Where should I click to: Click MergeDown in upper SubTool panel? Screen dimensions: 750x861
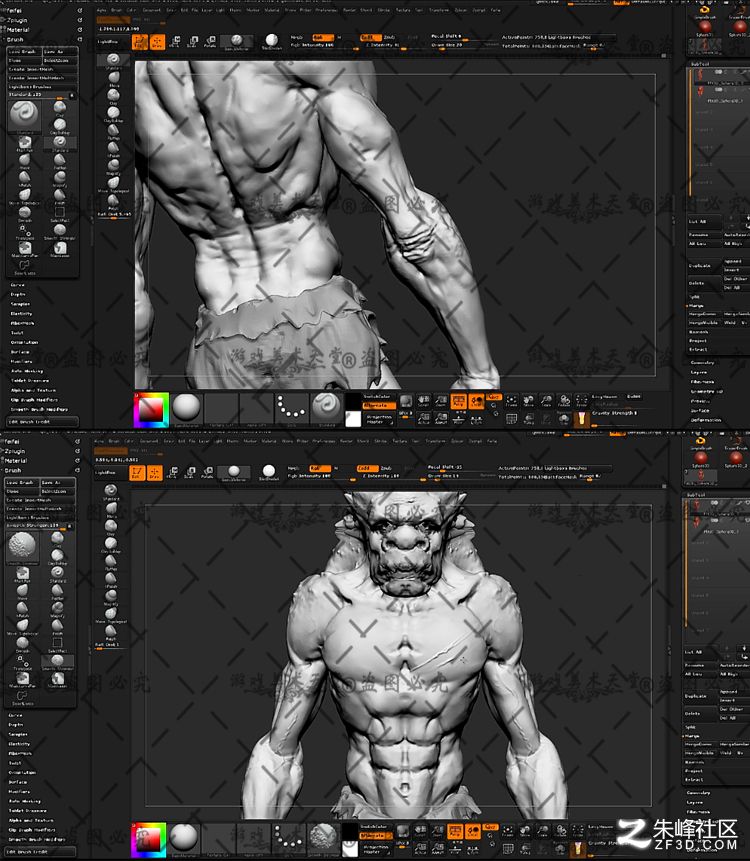pos(703,314)
